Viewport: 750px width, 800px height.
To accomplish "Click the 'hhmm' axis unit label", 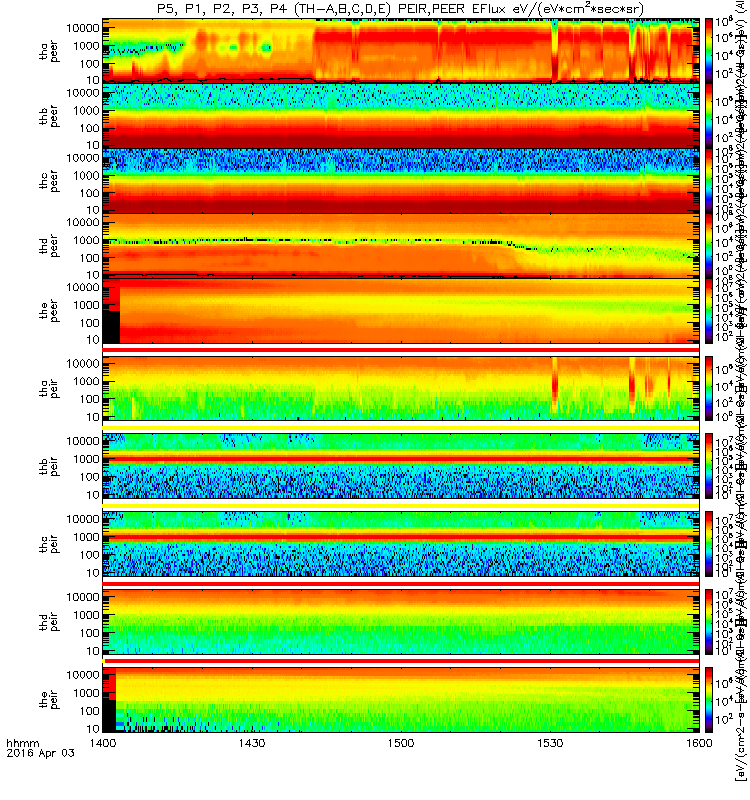I will (22, 743).
